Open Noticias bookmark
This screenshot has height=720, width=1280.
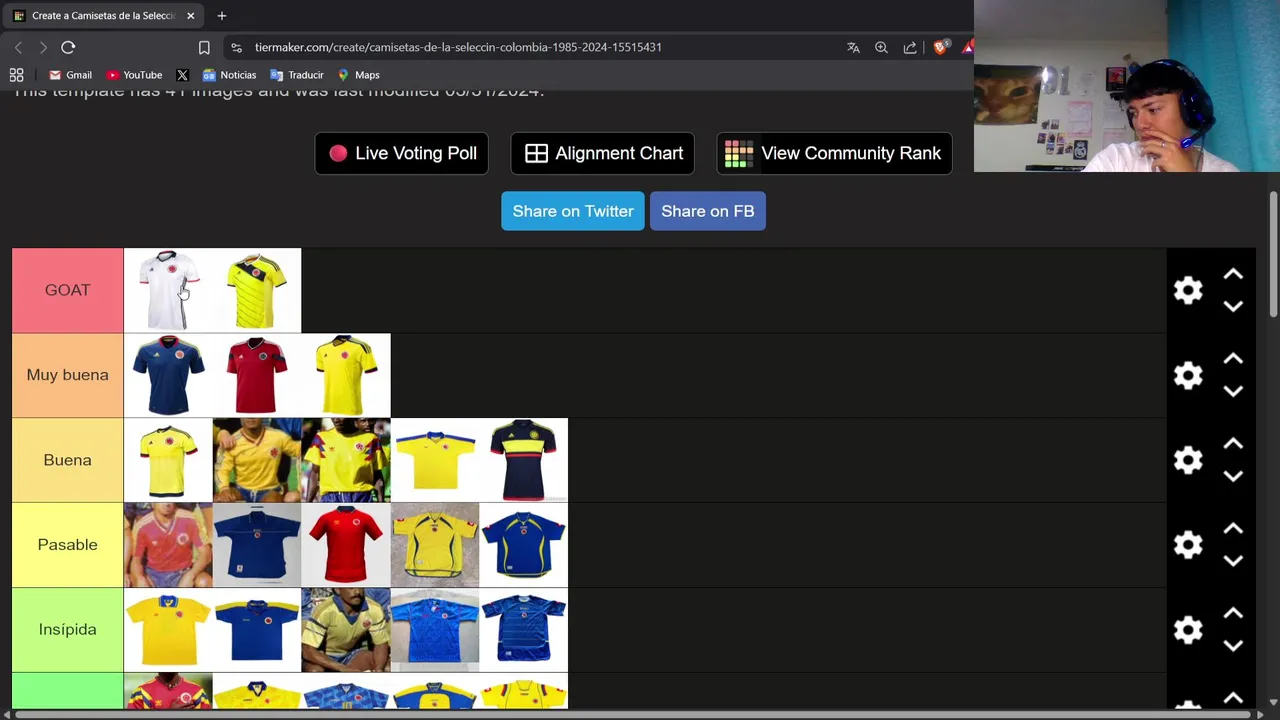click(x=229, y=75)
